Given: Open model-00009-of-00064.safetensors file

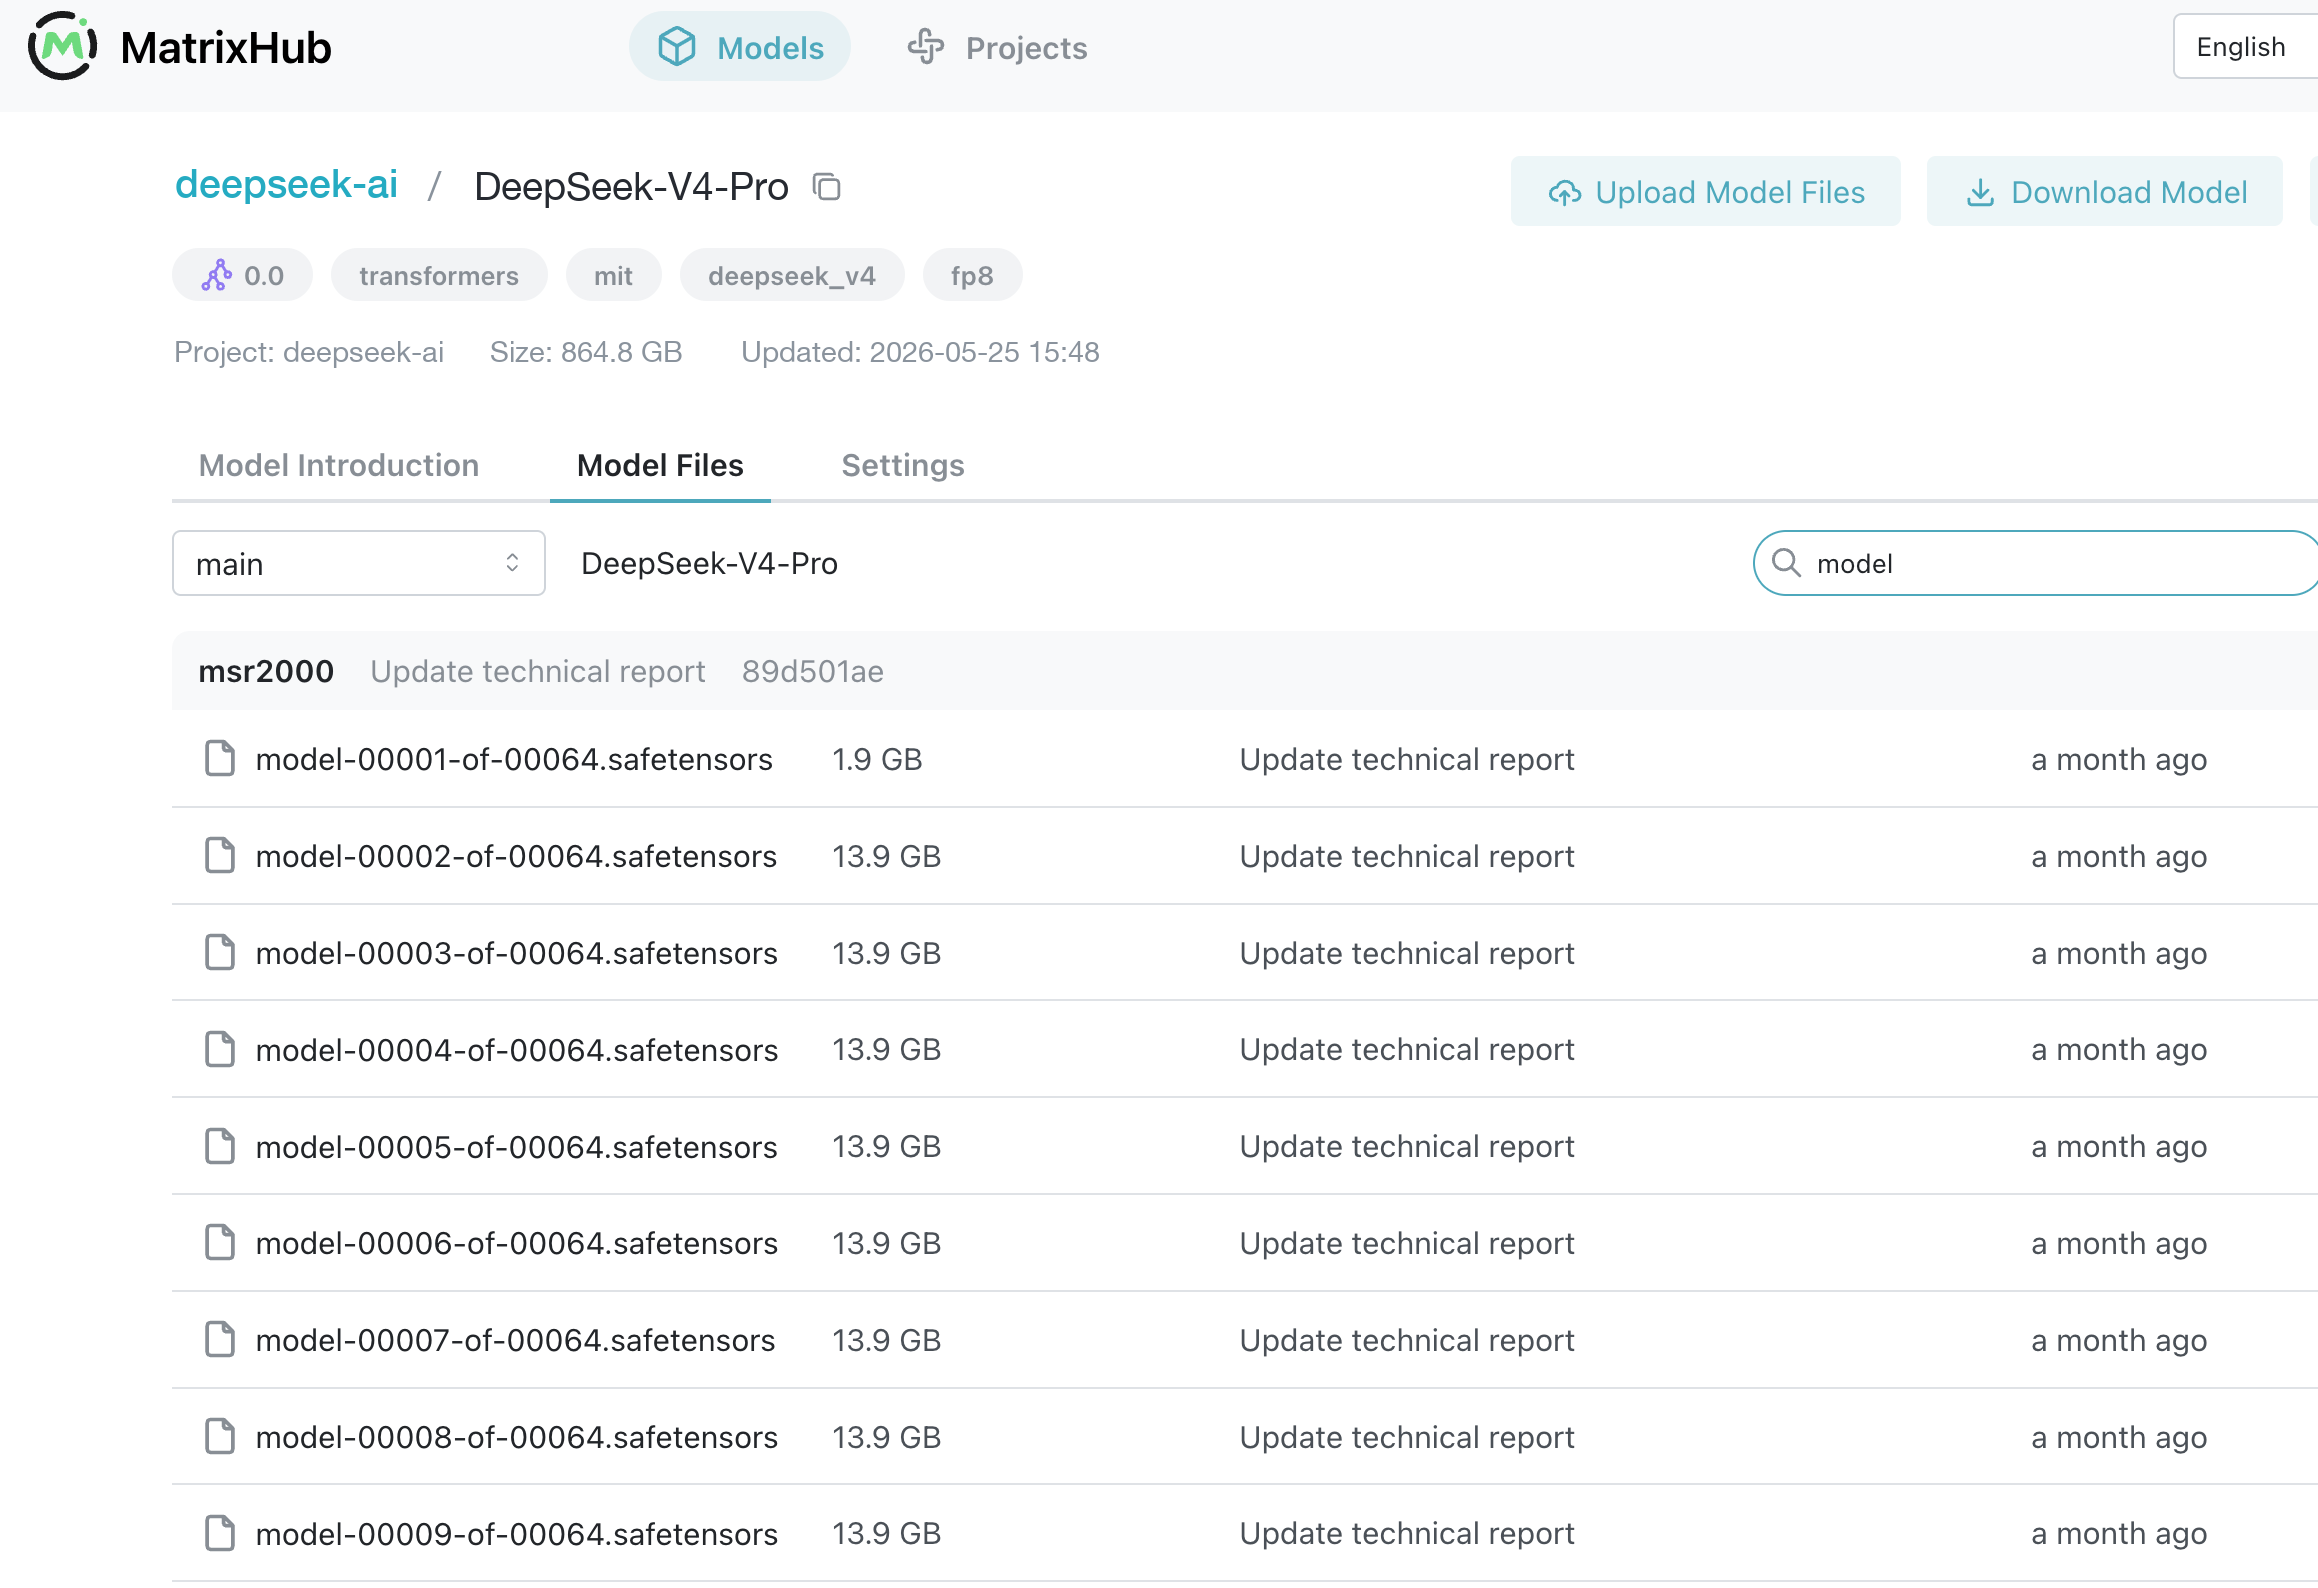Looking at the screenshot, I should pos(516,1533).
